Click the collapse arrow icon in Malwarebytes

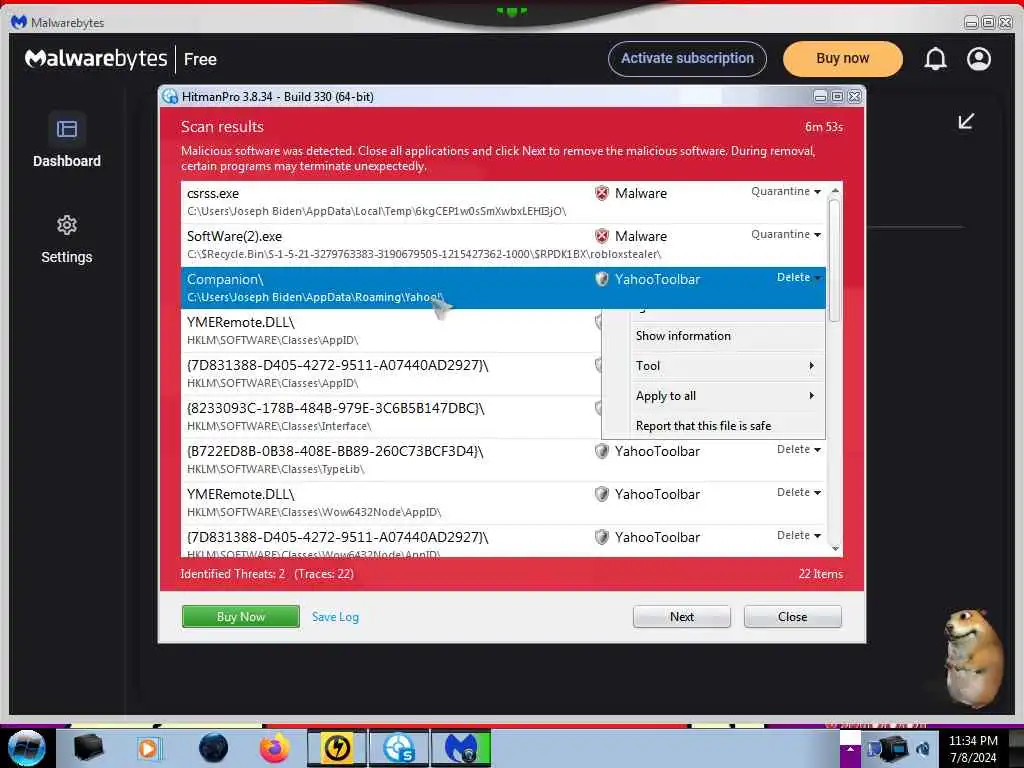tap(966, 121)
